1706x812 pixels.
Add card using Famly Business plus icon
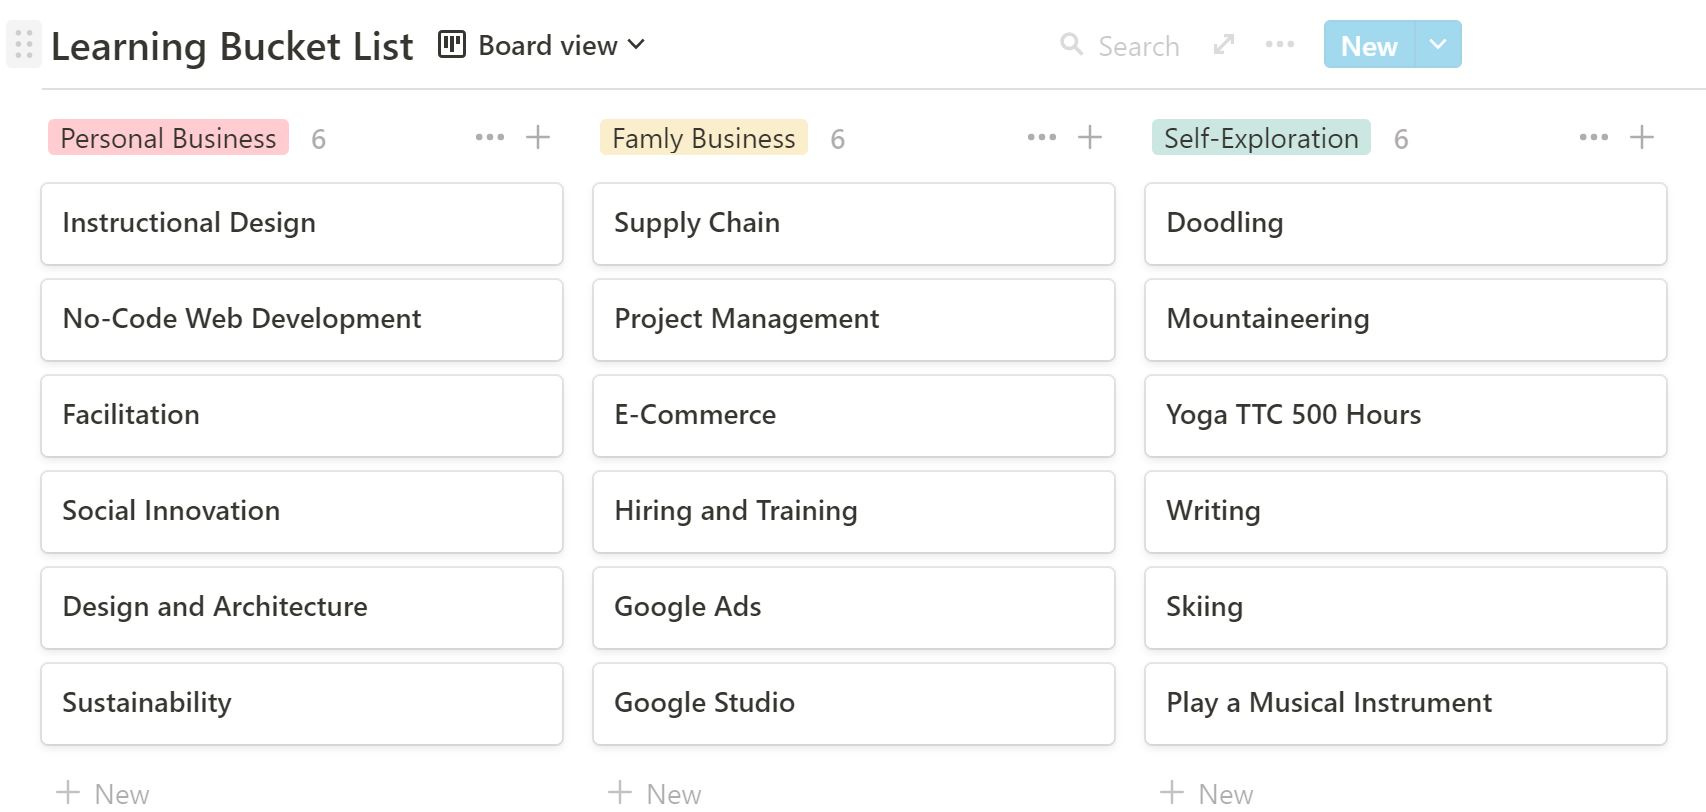(1090, 138)
